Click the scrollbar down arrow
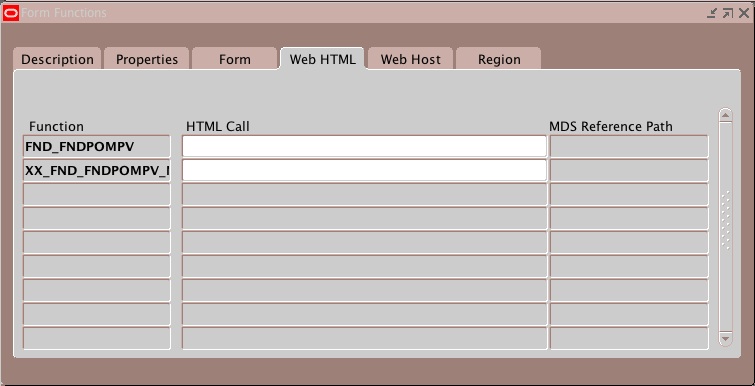 point(725,338)
